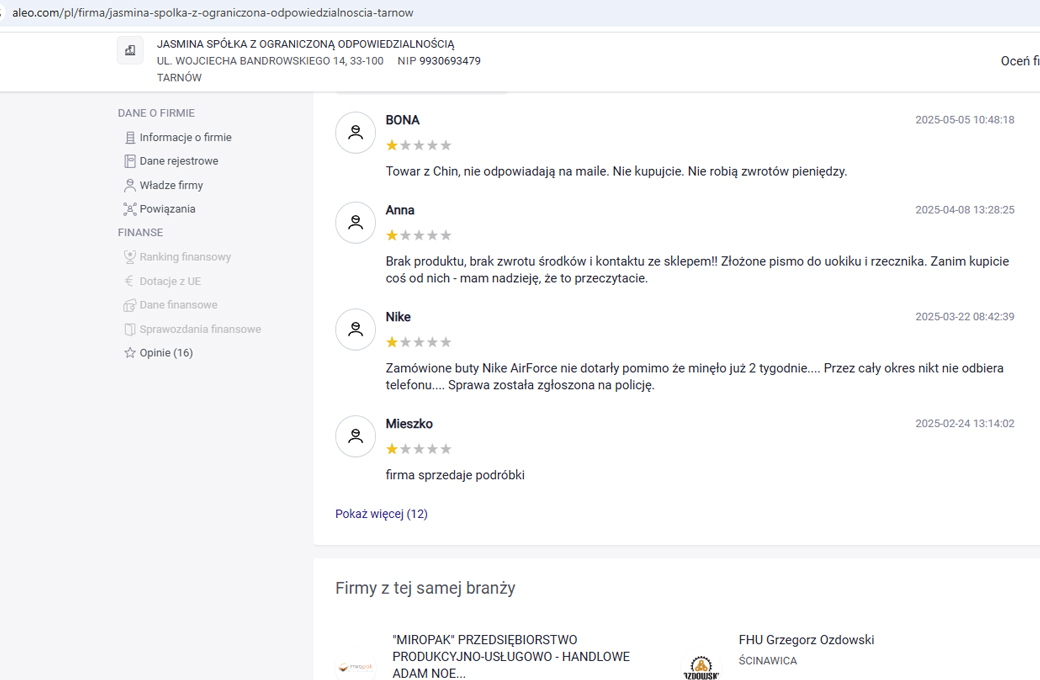Click the Dane rejestrowe sidebar icon
This screenshot has height=680, width=1040.
[130, 161]
